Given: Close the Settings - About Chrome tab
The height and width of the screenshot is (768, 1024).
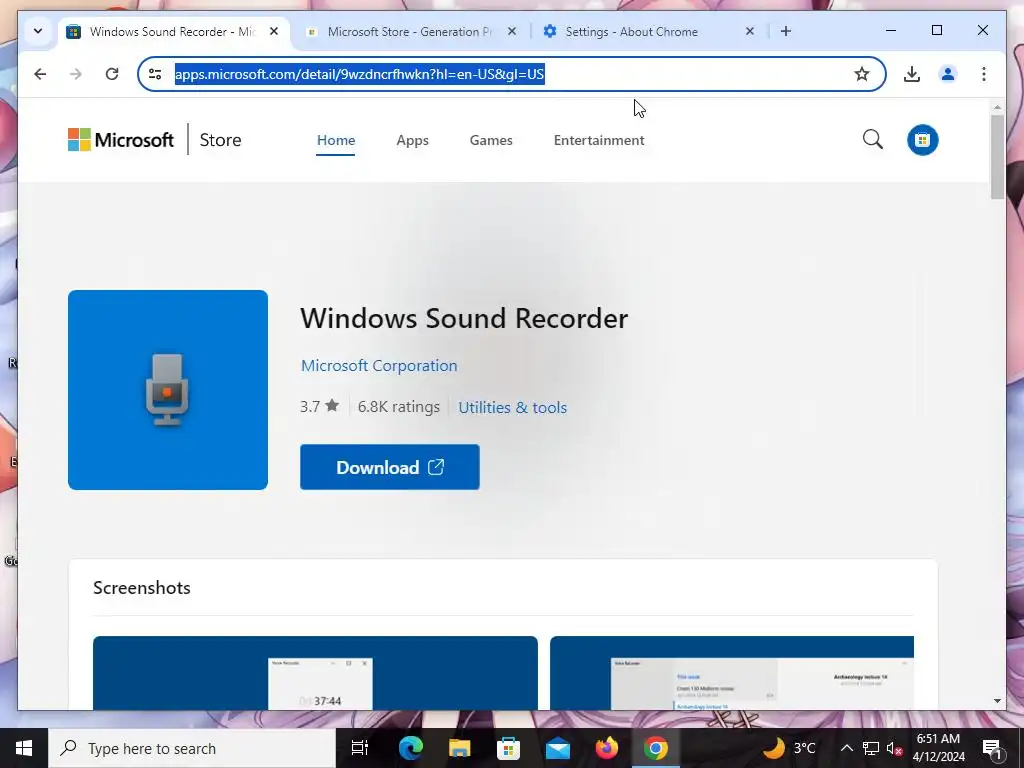Looking at the screenshot, I should pyautogui.click(x=750, y=31).
